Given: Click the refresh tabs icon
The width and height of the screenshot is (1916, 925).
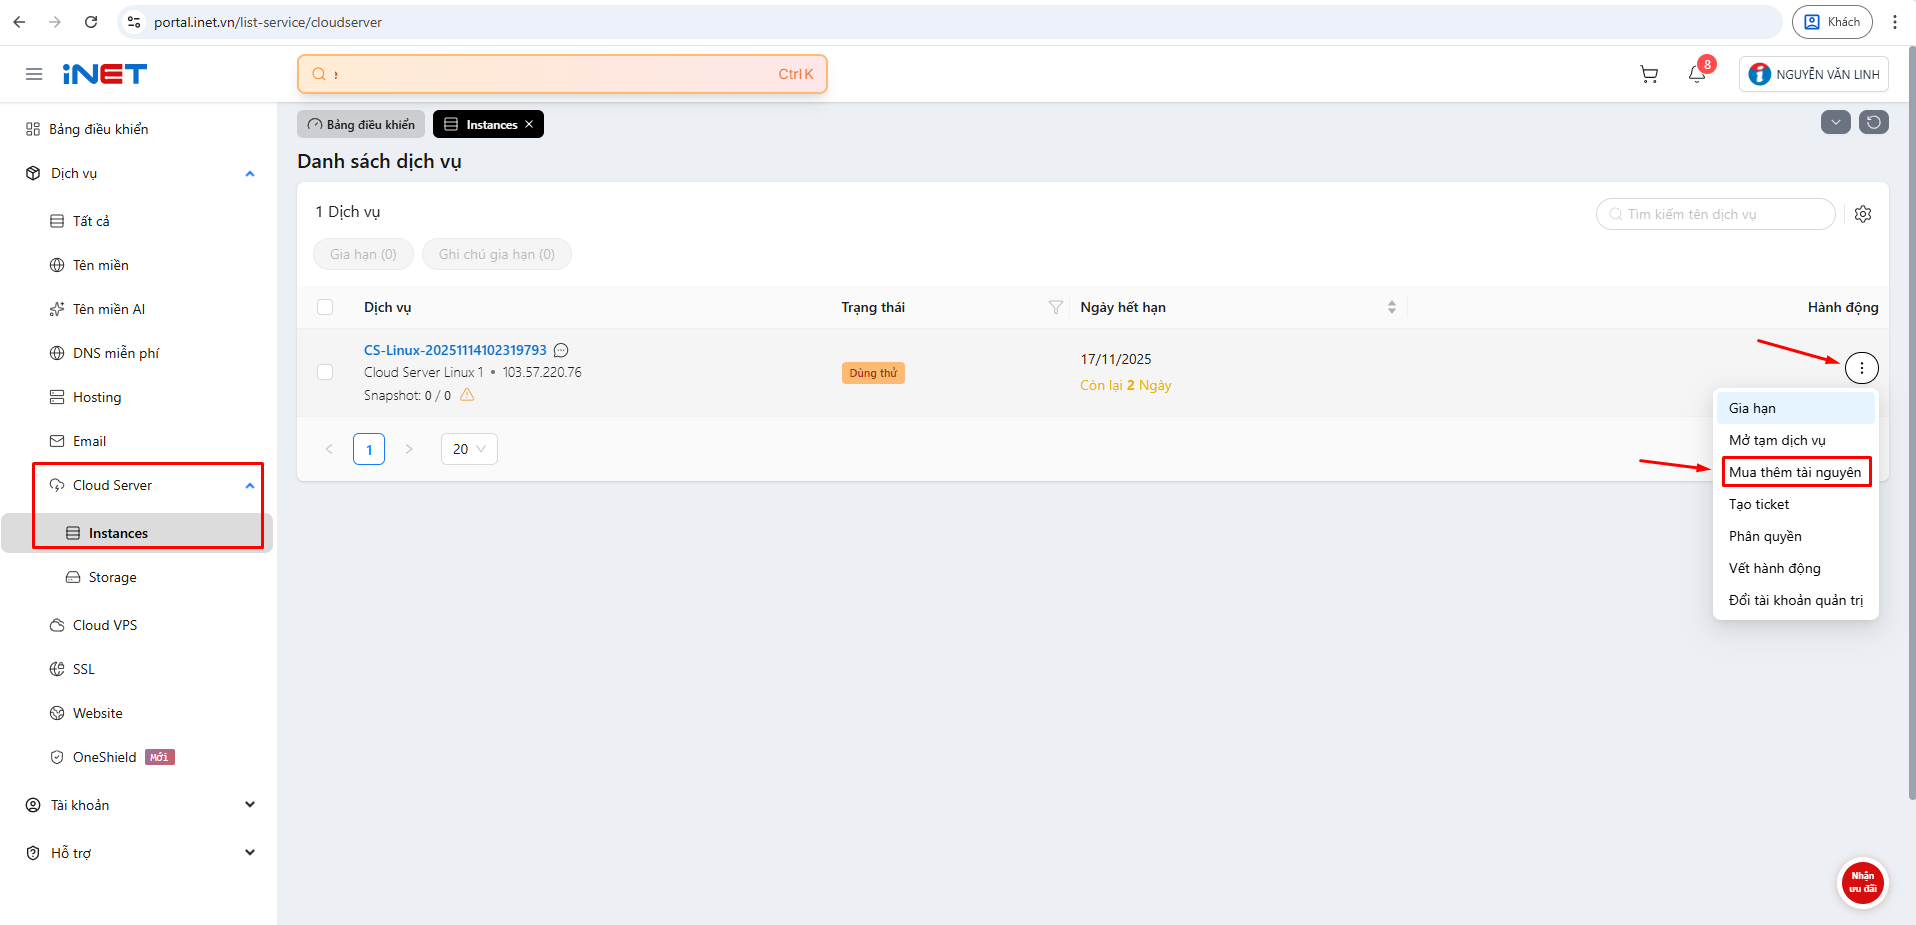Looking at the screenshot, I should [x=1874, y=122].
